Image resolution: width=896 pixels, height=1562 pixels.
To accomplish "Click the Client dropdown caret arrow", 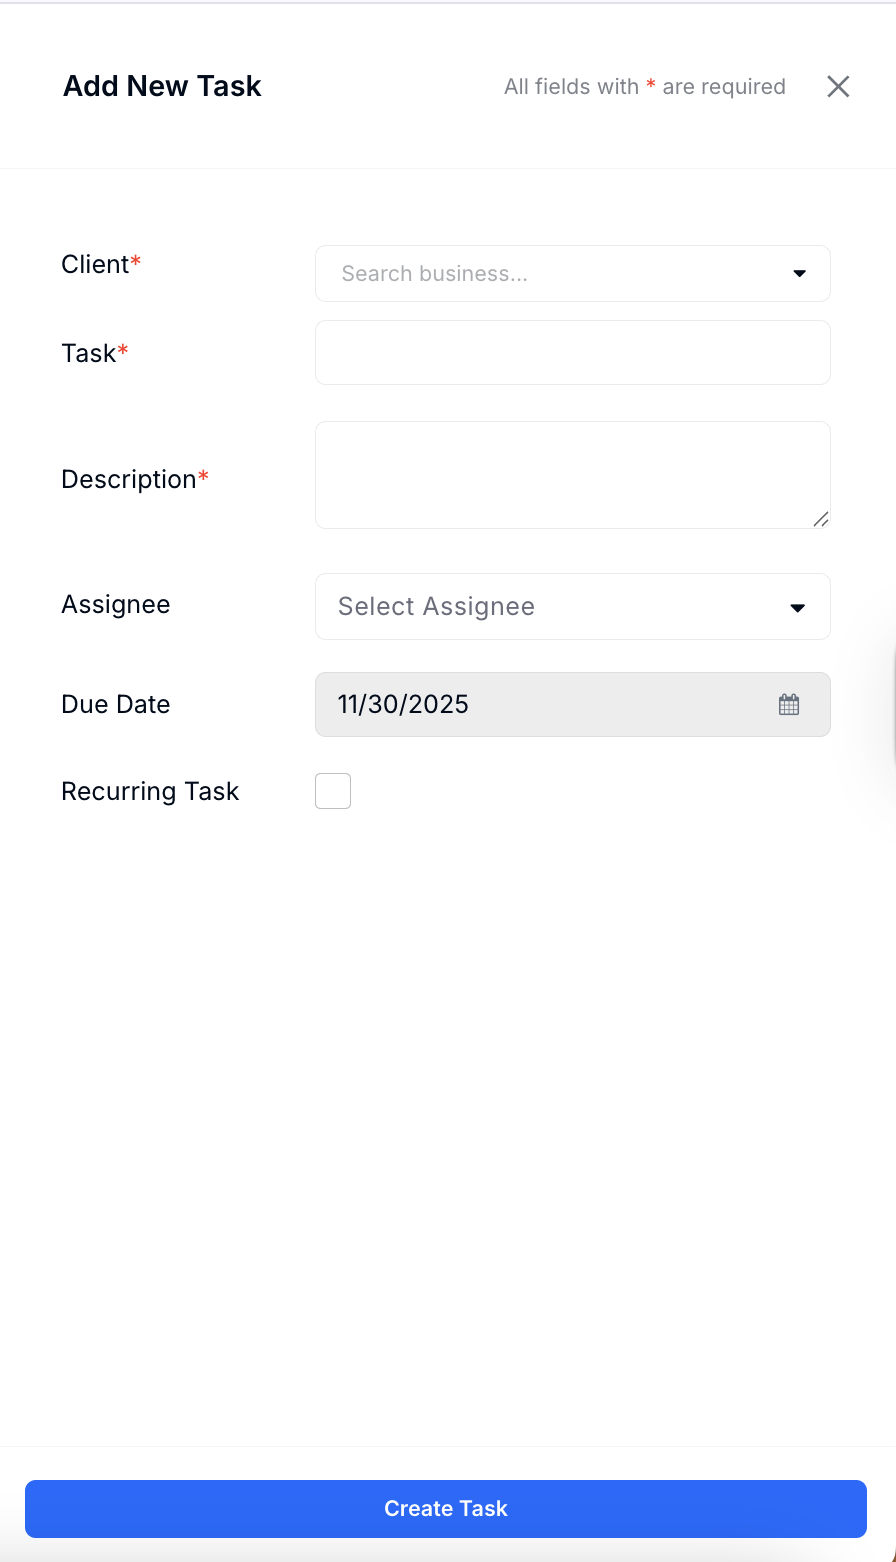I will (799, 274).
